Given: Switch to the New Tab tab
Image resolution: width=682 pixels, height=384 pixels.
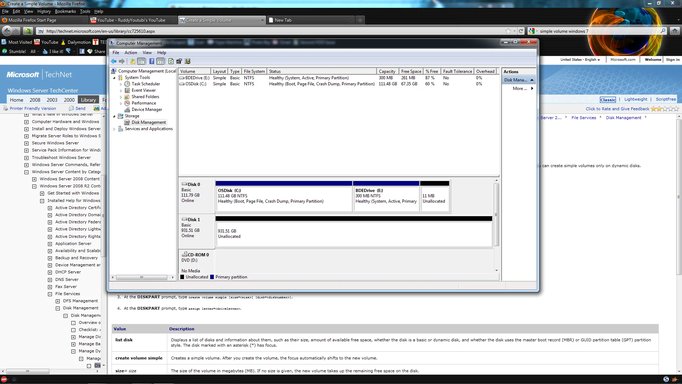Looking at the screenshot, I should coord(310,20).
